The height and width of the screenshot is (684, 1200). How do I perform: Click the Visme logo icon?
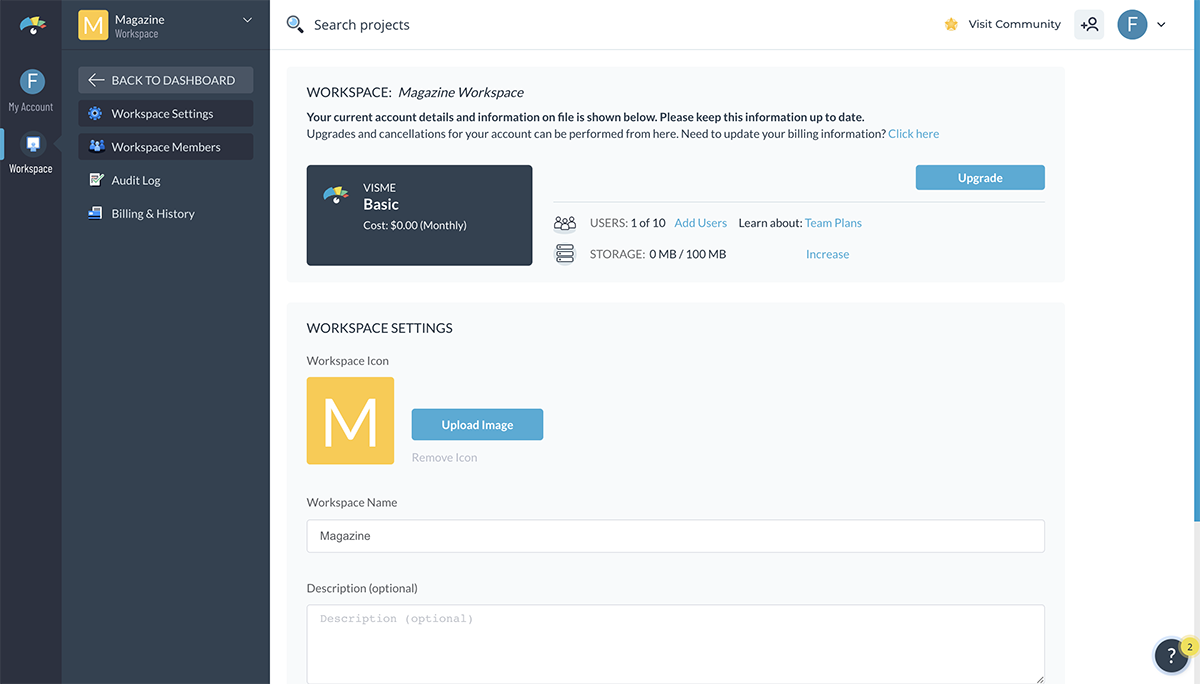32,25
